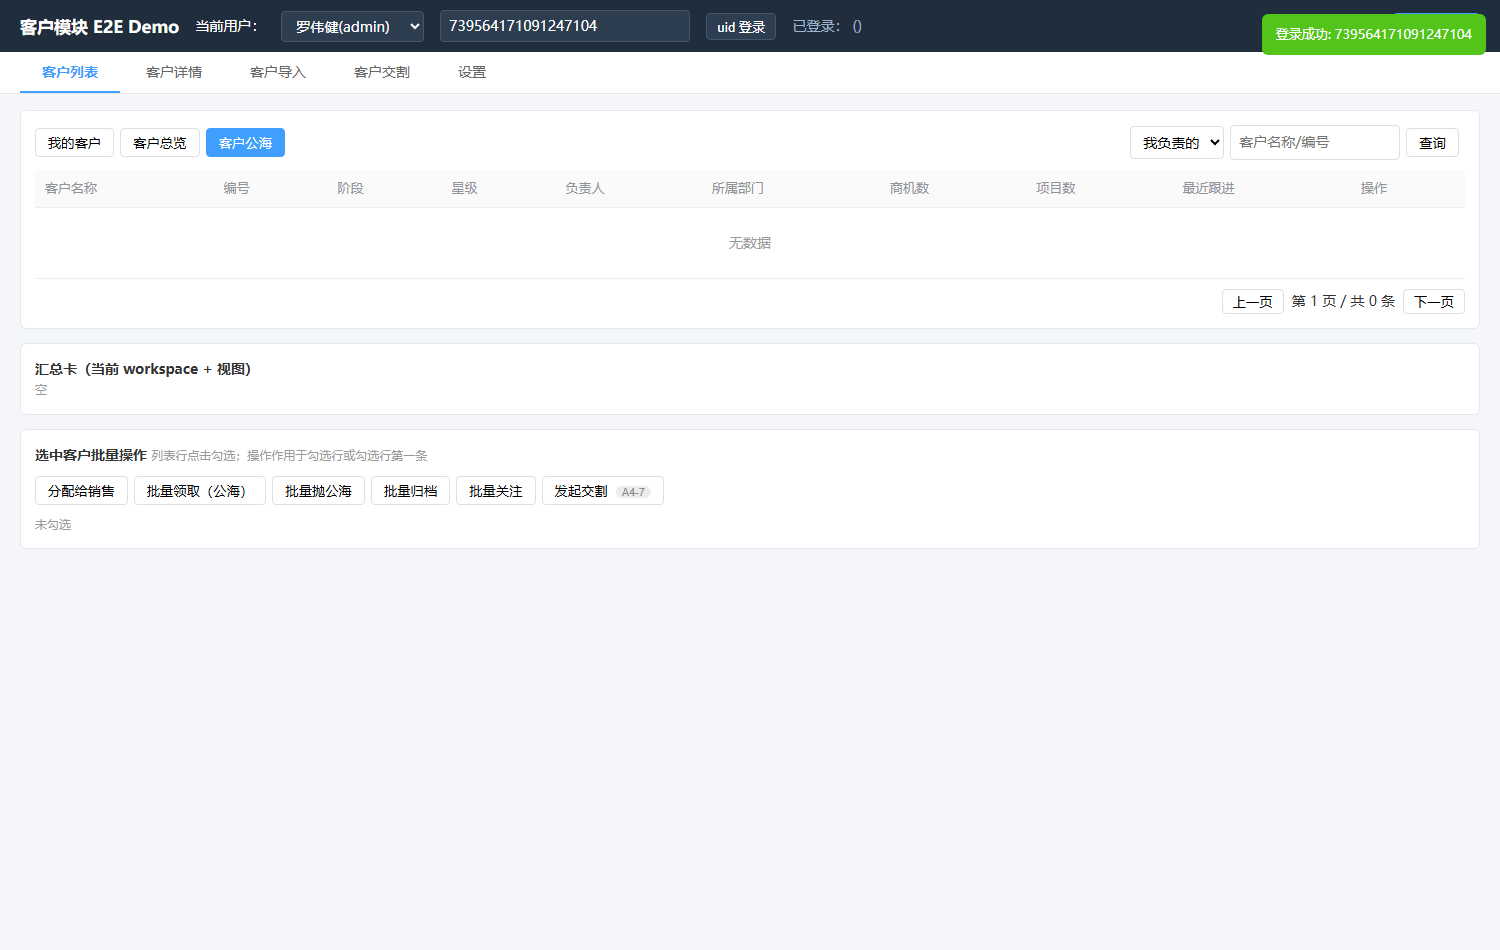Click the 批量抛公海 button

[318, 491]
